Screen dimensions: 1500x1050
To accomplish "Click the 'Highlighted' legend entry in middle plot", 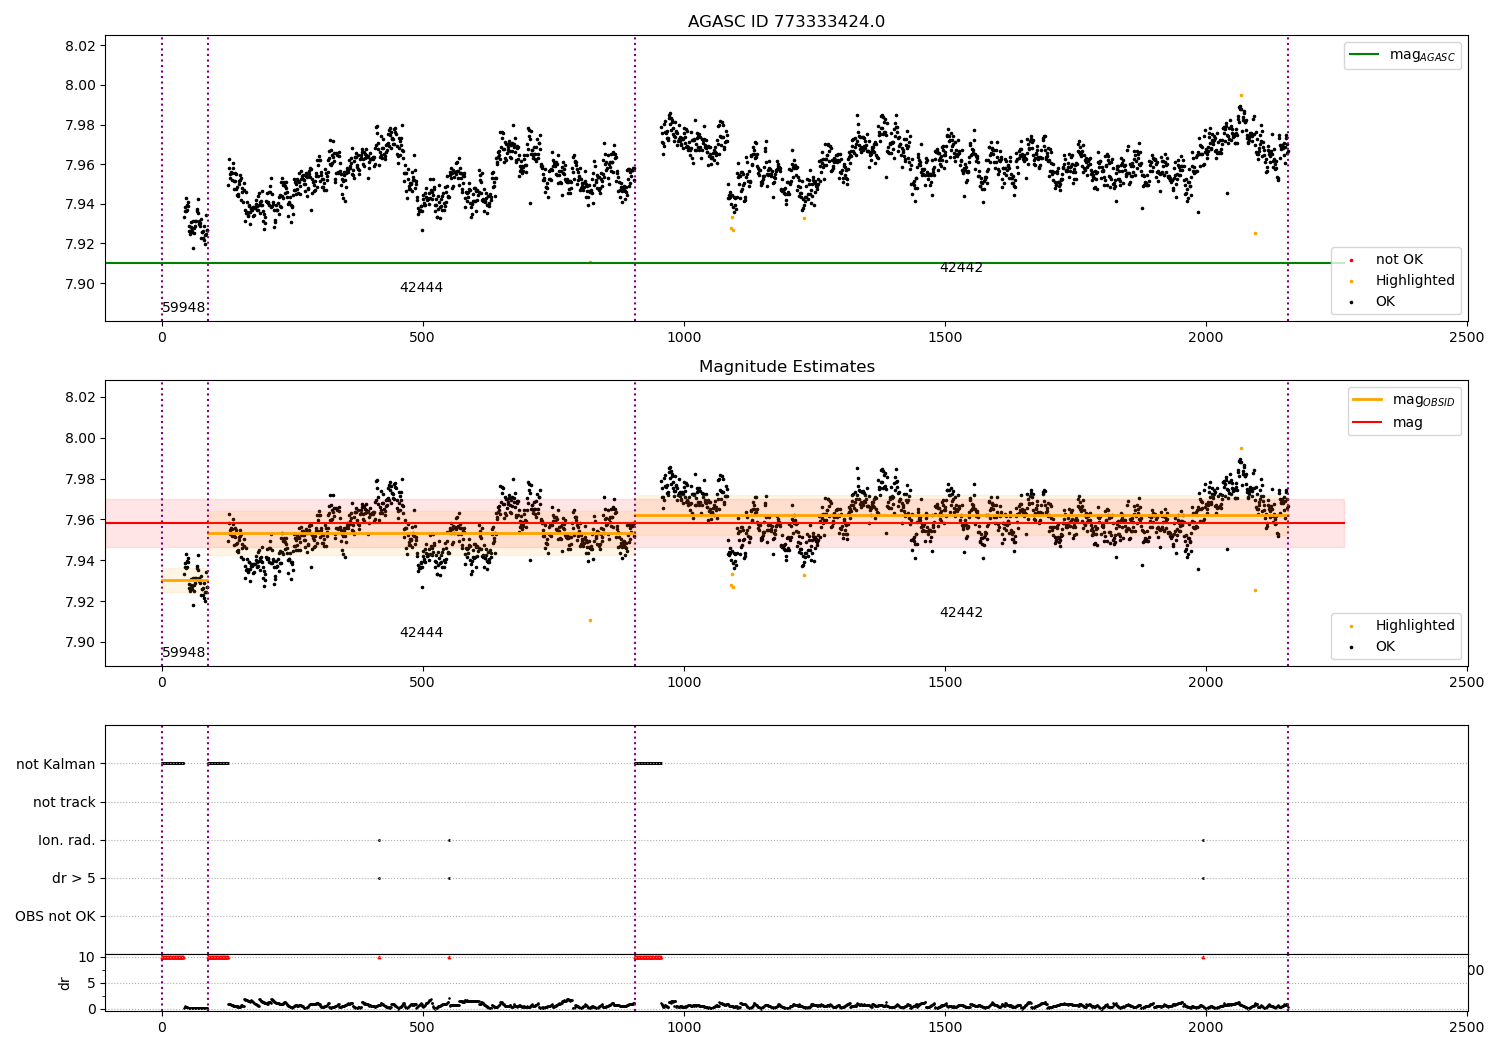I will (1401, 625).
